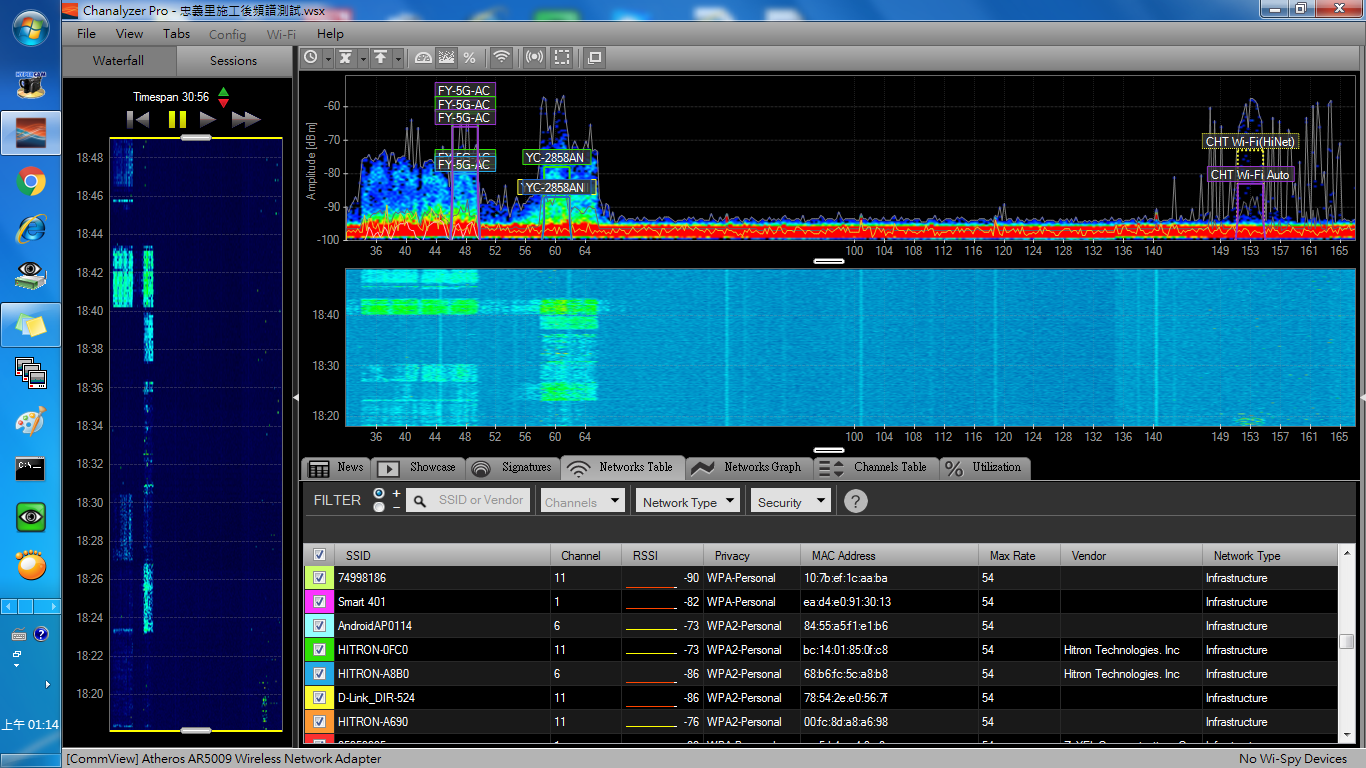Screen dimensions: 1366x768
Task: Open the News tab
Action: [x=336, y=467]
